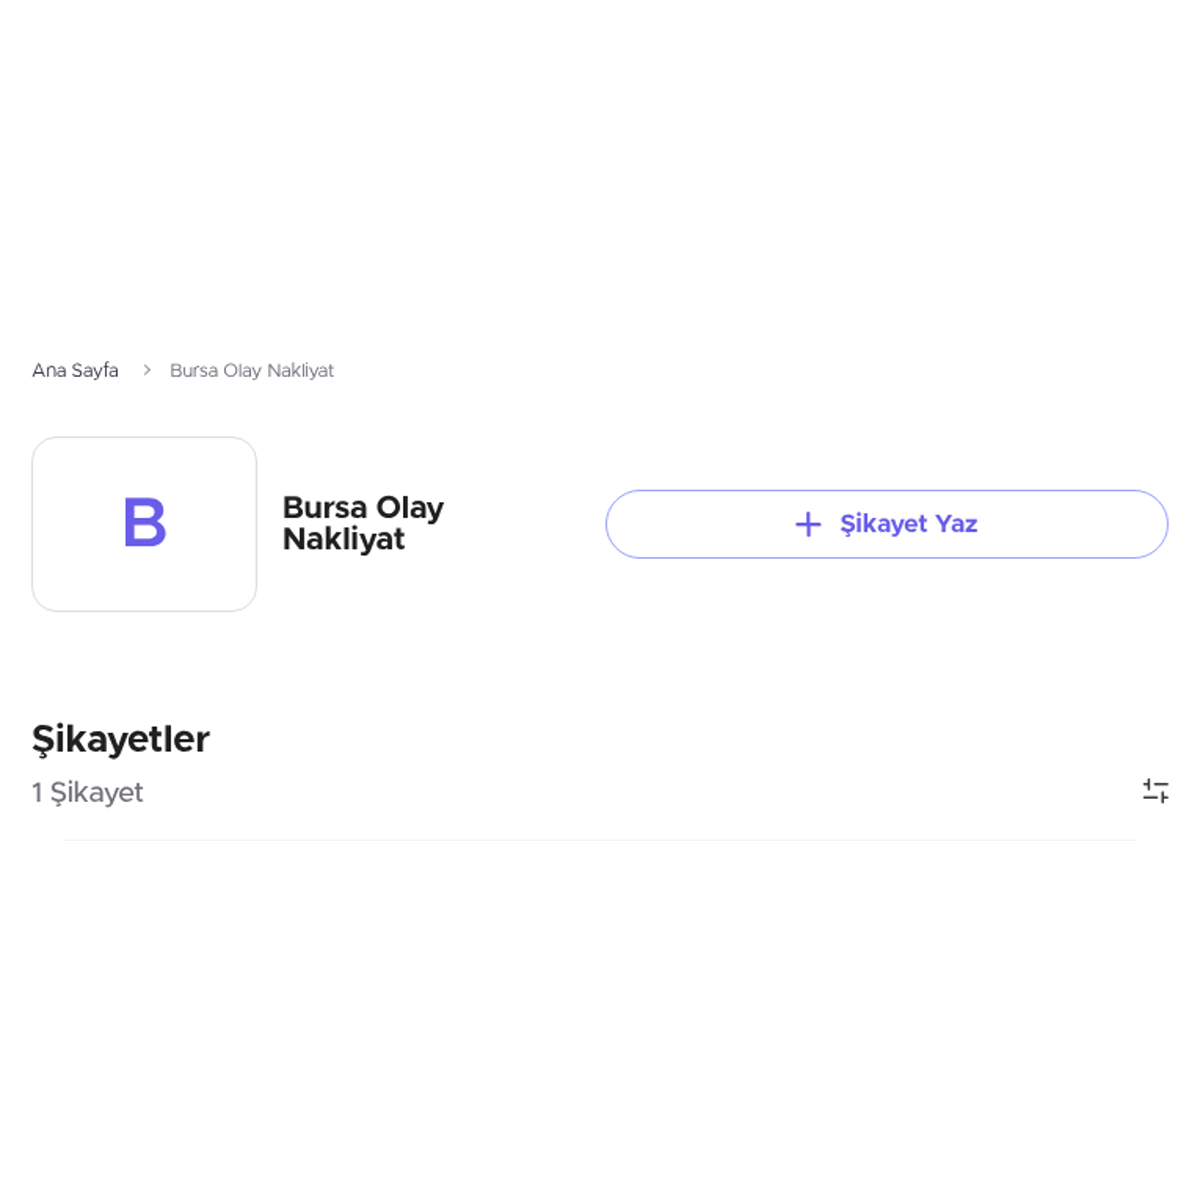Click the word Nakliyat in company name
The width and height of the screenshot is (1200, 1200).
(344, 539)
